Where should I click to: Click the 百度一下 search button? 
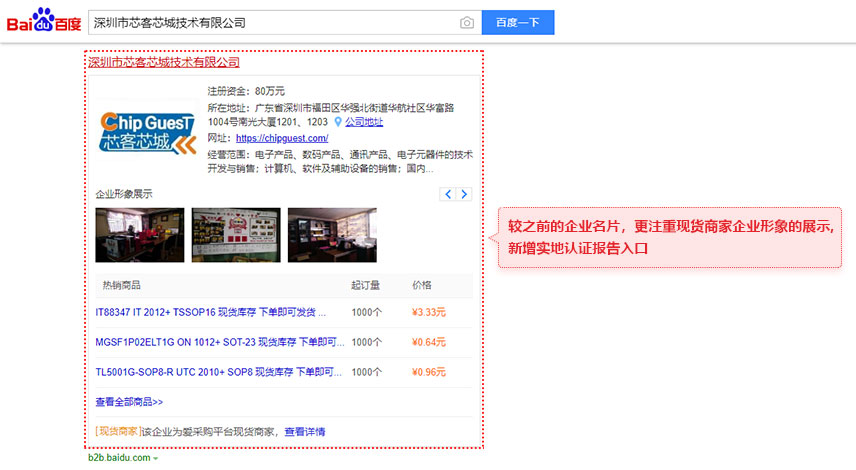[x=518, y=22]
